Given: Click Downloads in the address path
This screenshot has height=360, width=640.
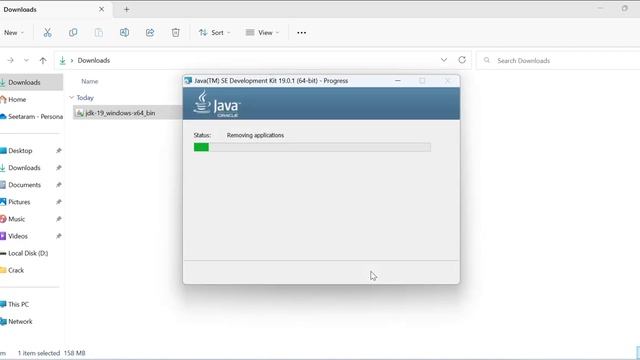Looking at the screenshot, I should tap(94, 60).
